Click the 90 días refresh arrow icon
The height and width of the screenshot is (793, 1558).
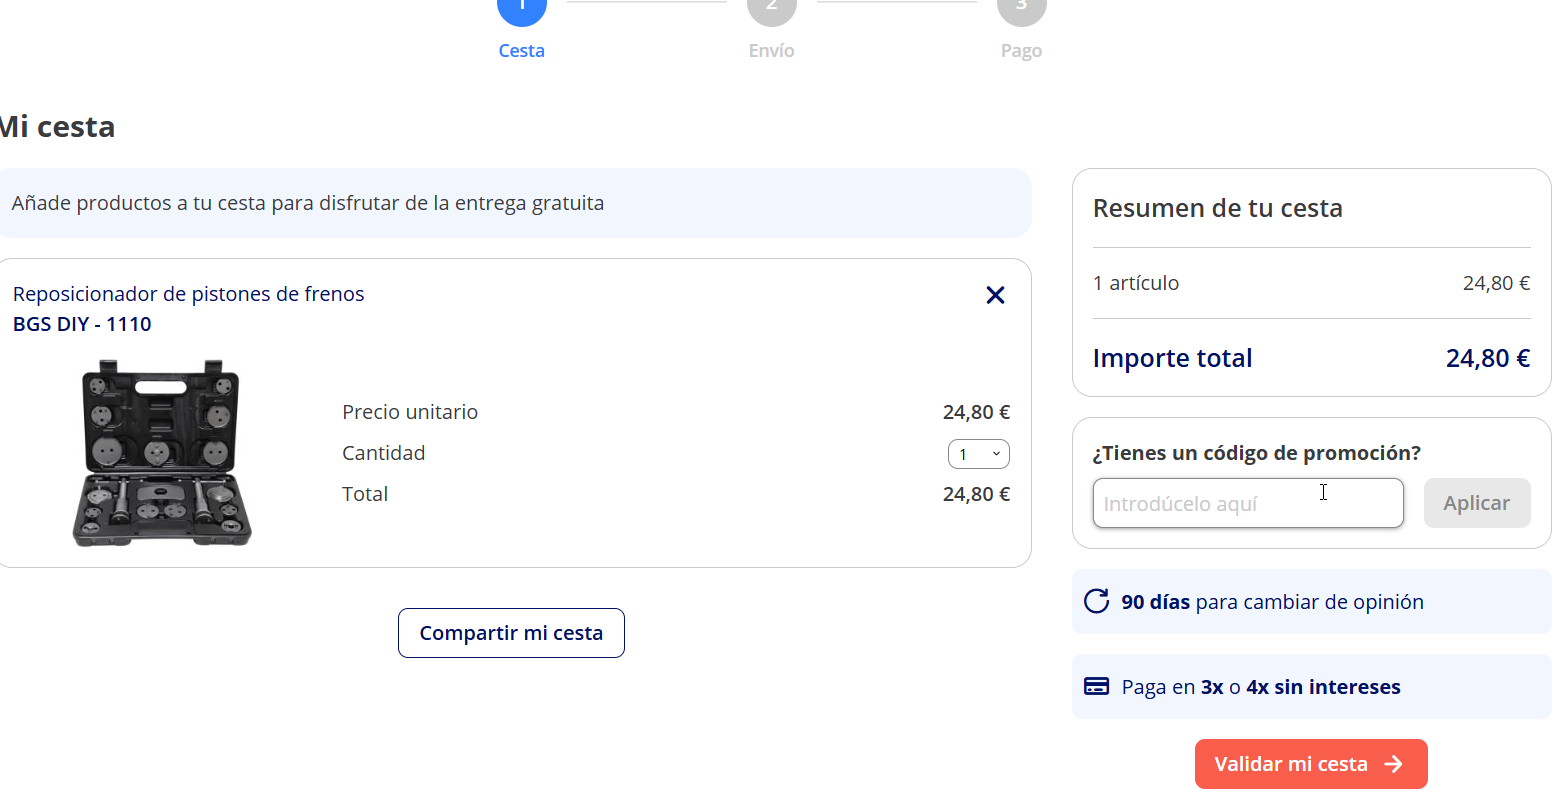(1097, 601)
